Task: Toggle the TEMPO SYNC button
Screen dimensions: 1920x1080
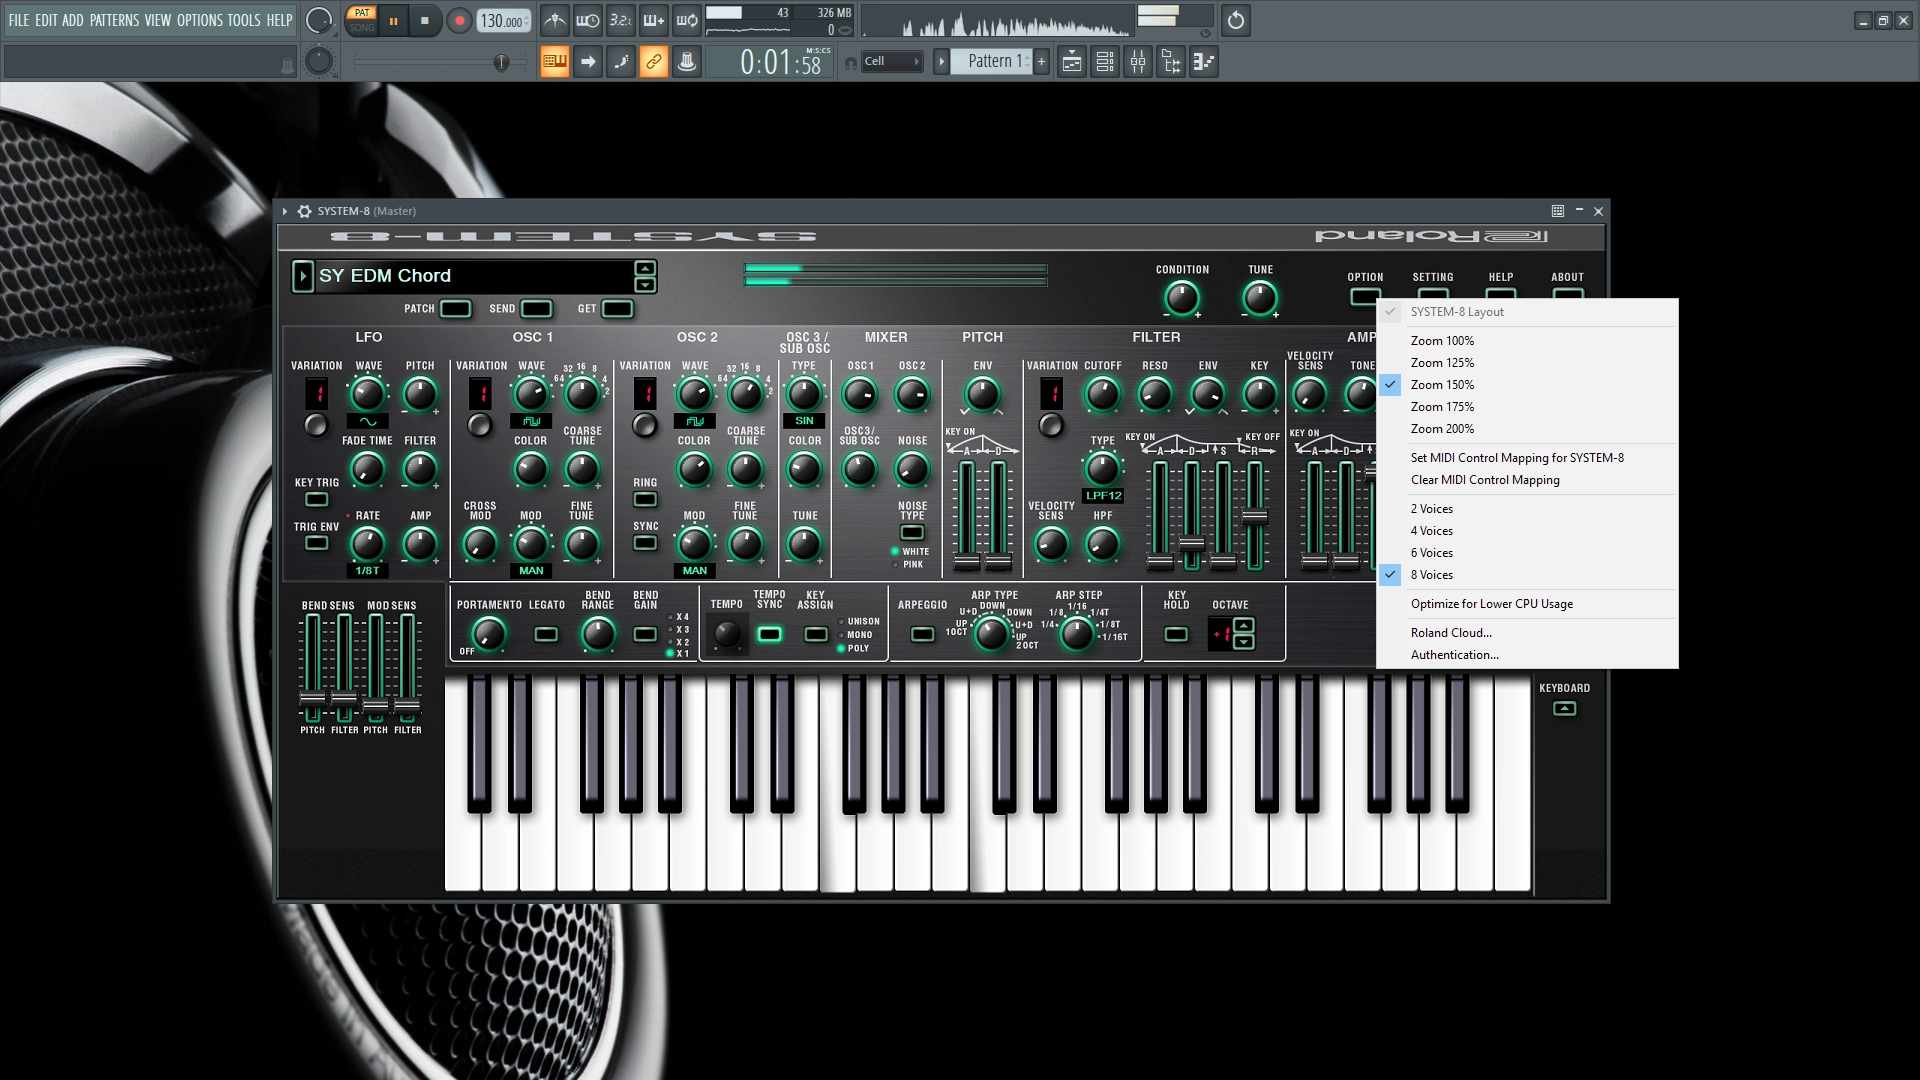Action: coord(769,634)
